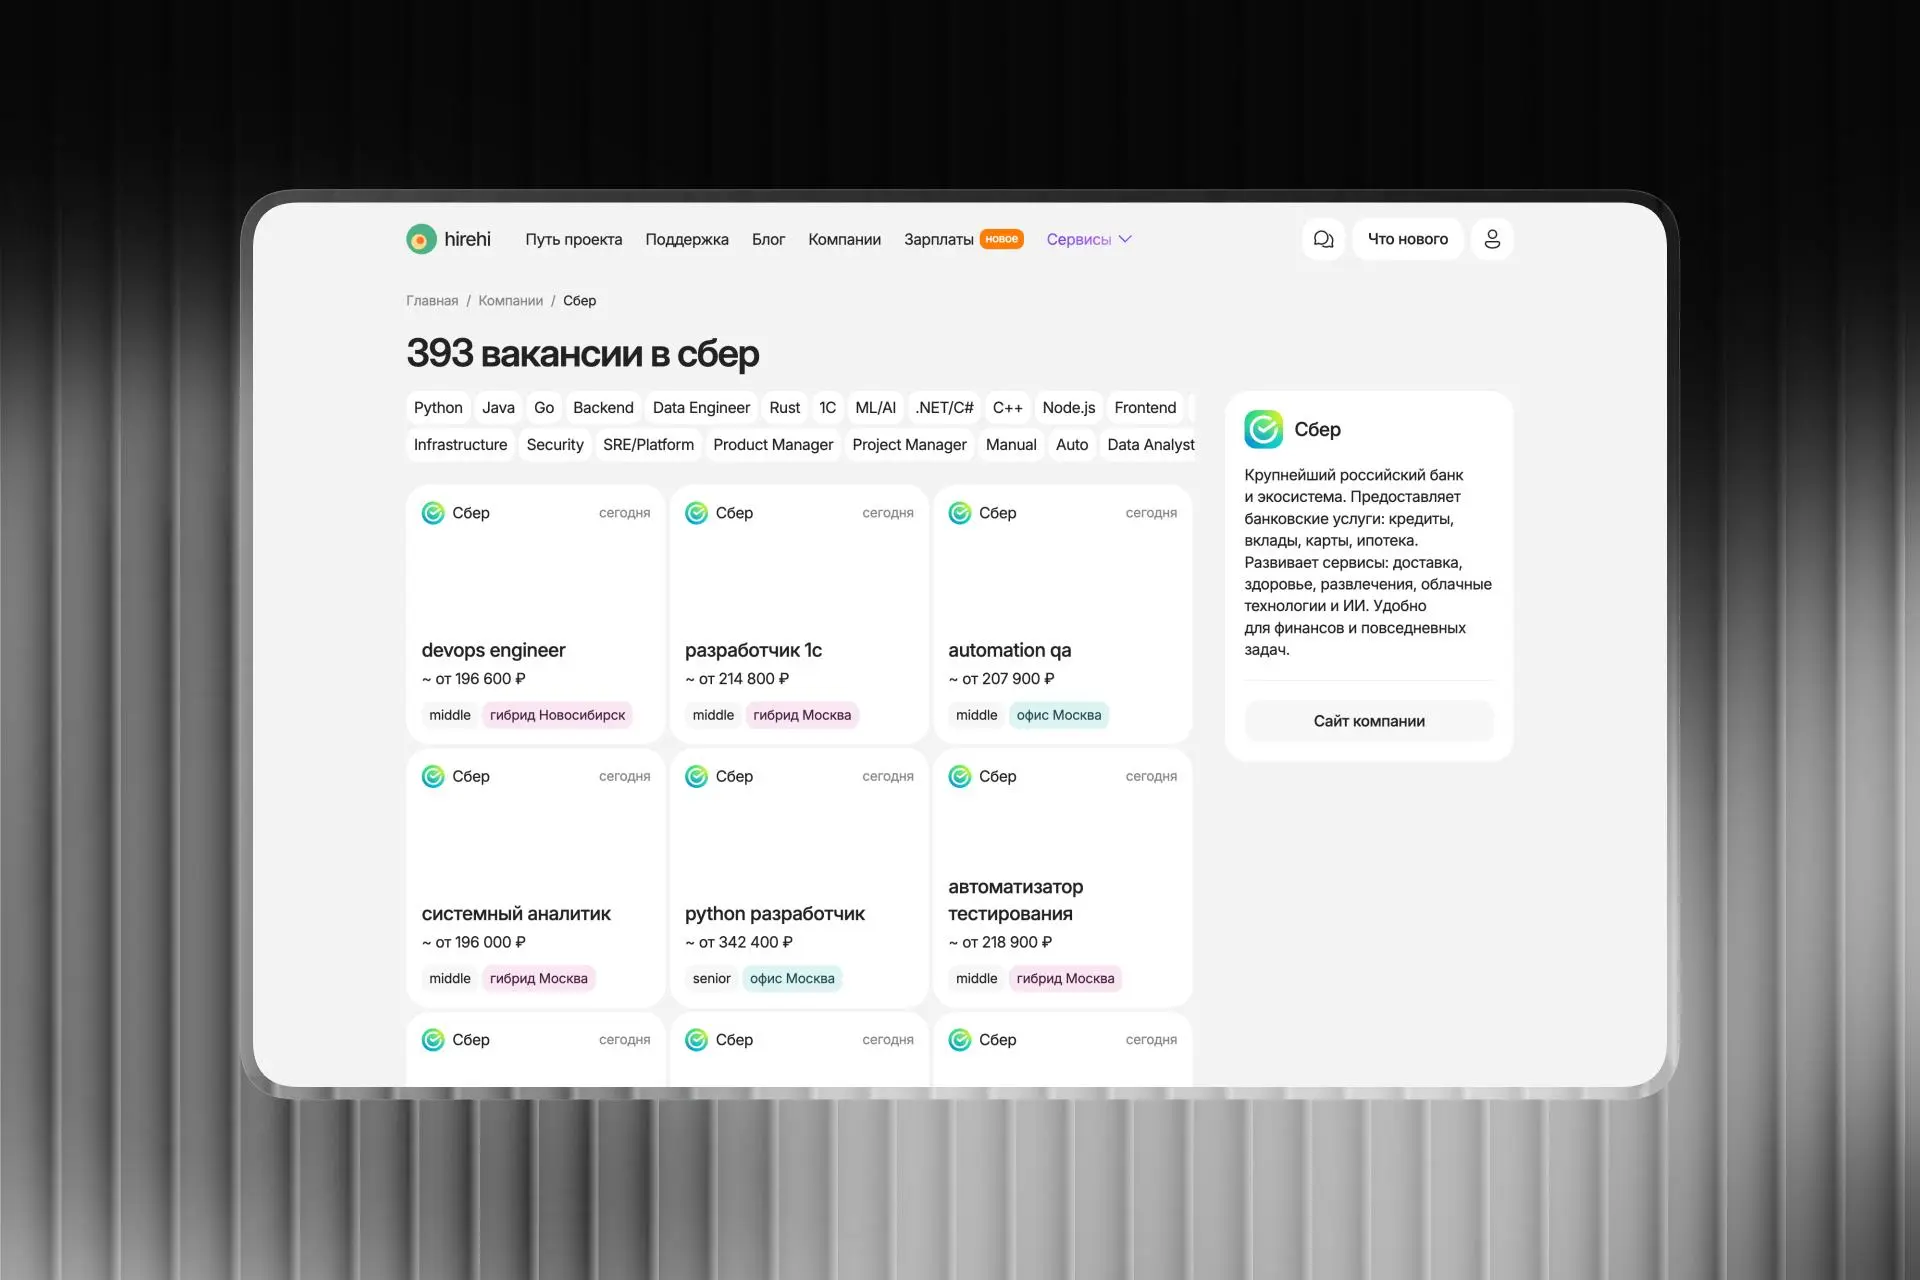Choose the Data Analyst filter tag
Screen dimensions: 1920x1280
pyautogui.click(x=1150, y=445)
